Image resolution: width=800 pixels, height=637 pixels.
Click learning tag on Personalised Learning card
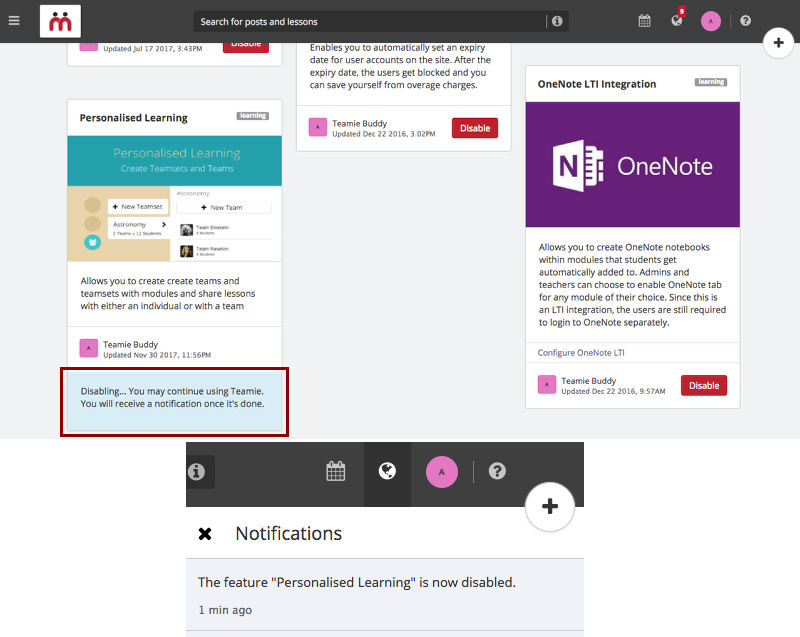pyautogui.click(x=253, y=116)
